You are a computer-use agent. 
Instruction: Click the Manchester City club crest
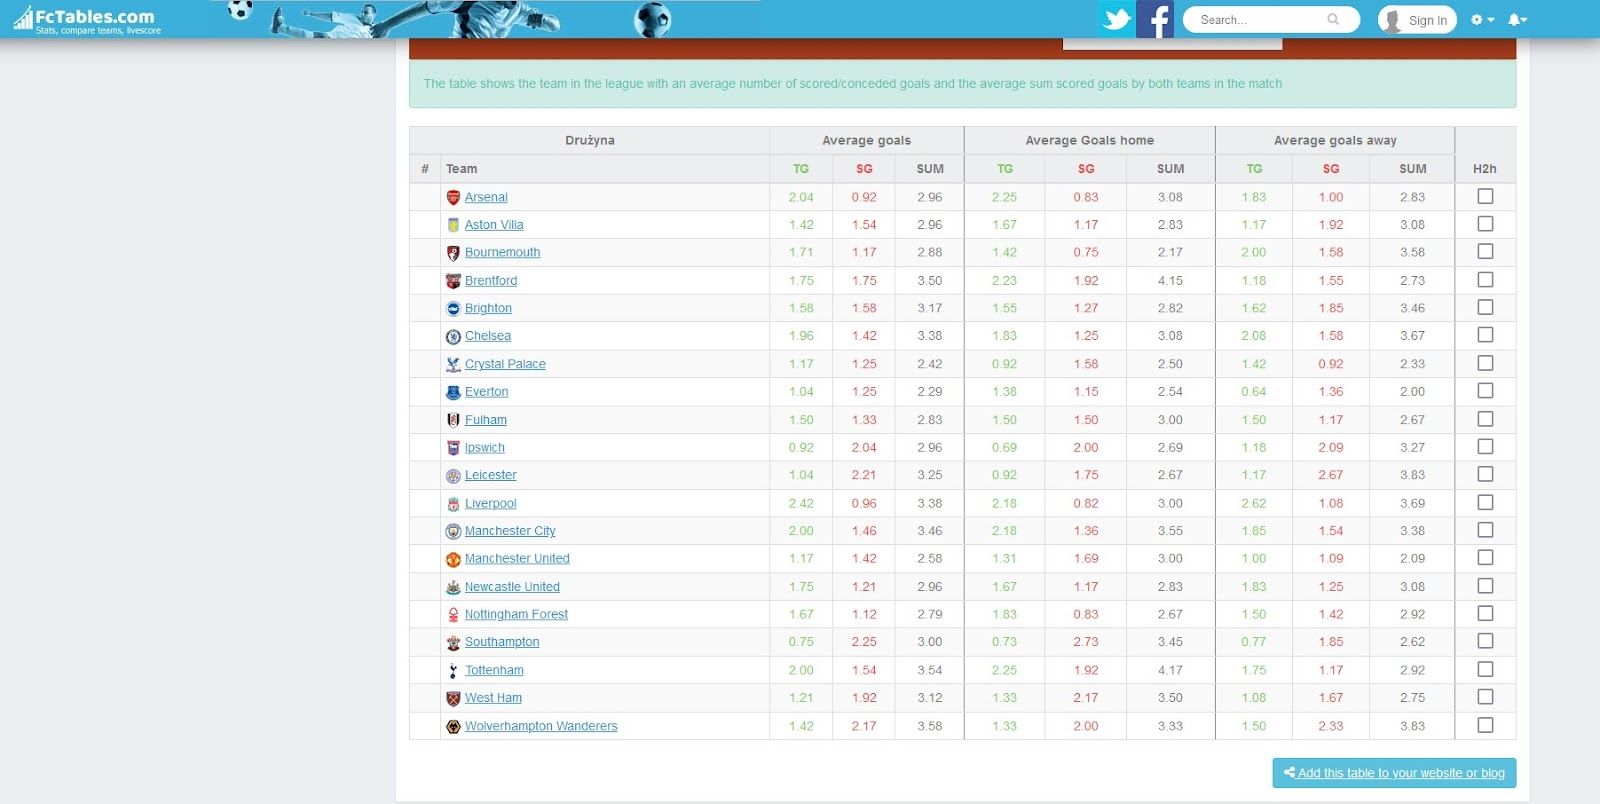453,531
